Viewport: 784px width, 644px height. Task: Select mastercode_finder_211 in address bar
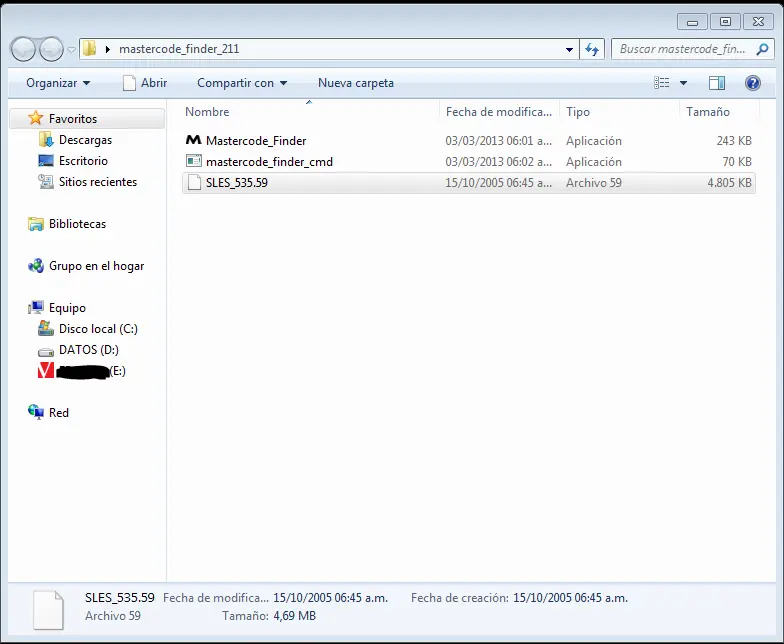179,49
